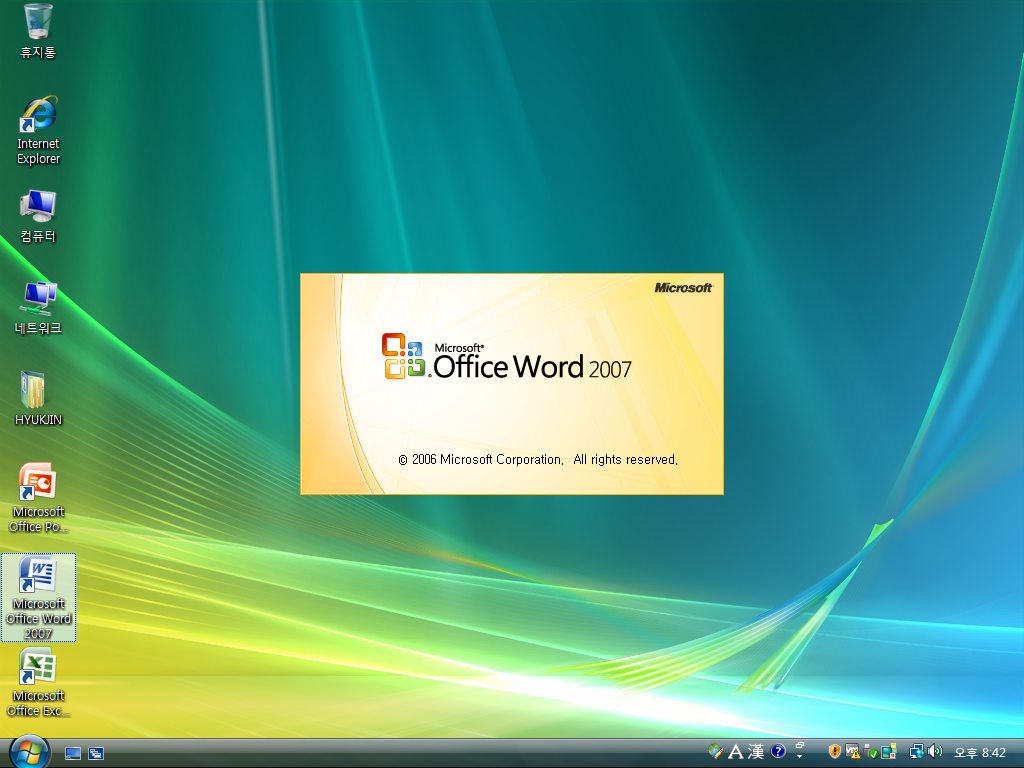Click the volume speaker tray icon
1024x768 pixels.
[x=935, y=752]
